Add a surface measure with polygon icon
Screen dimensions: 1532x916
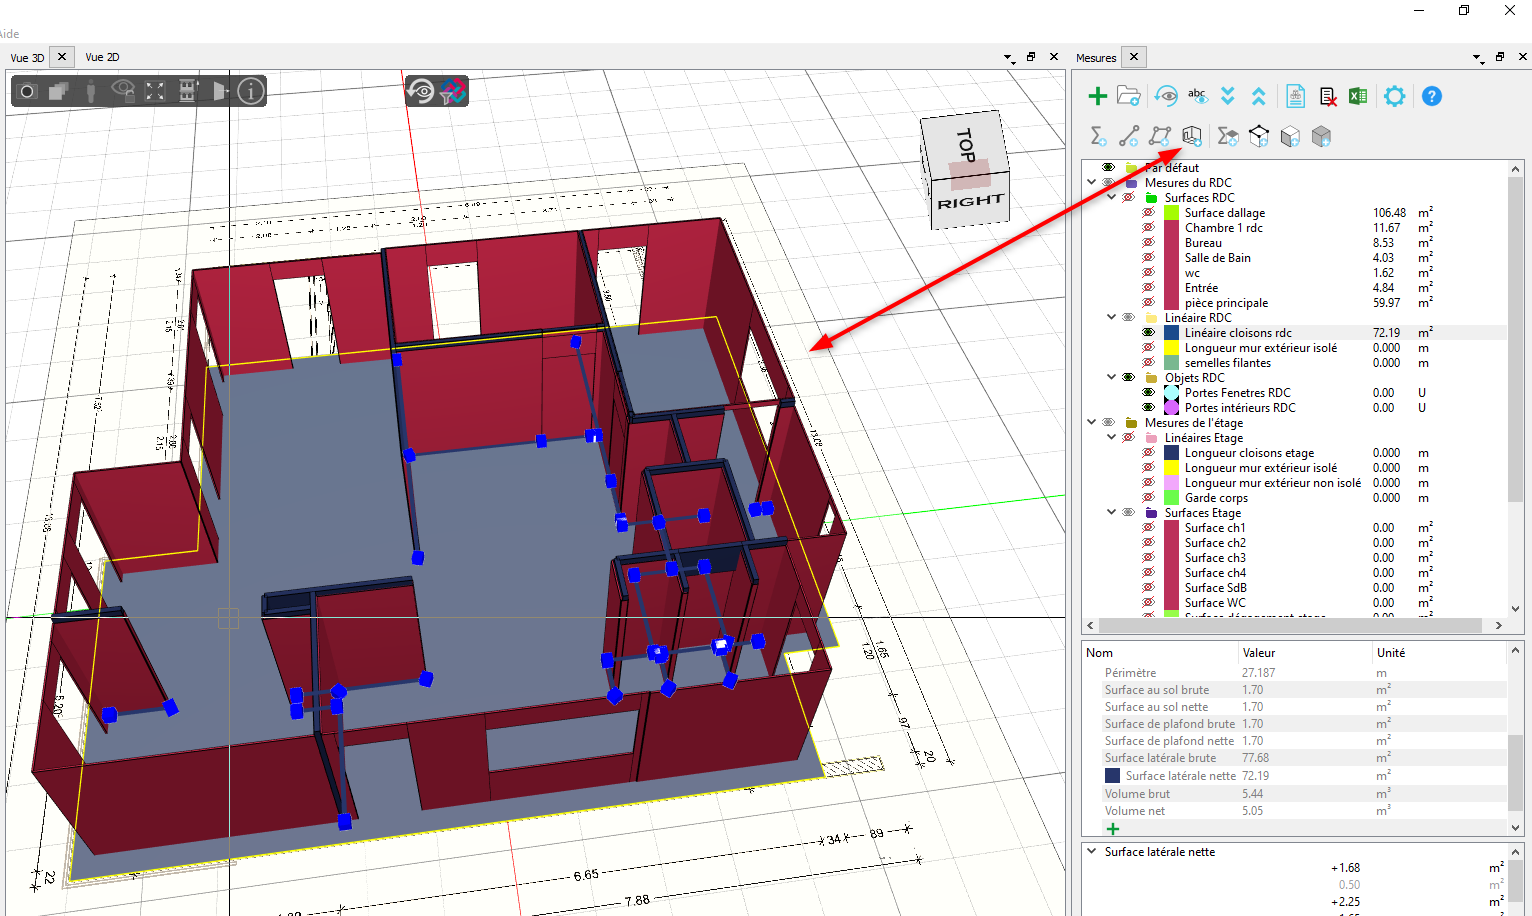(x=1160, y=136)
